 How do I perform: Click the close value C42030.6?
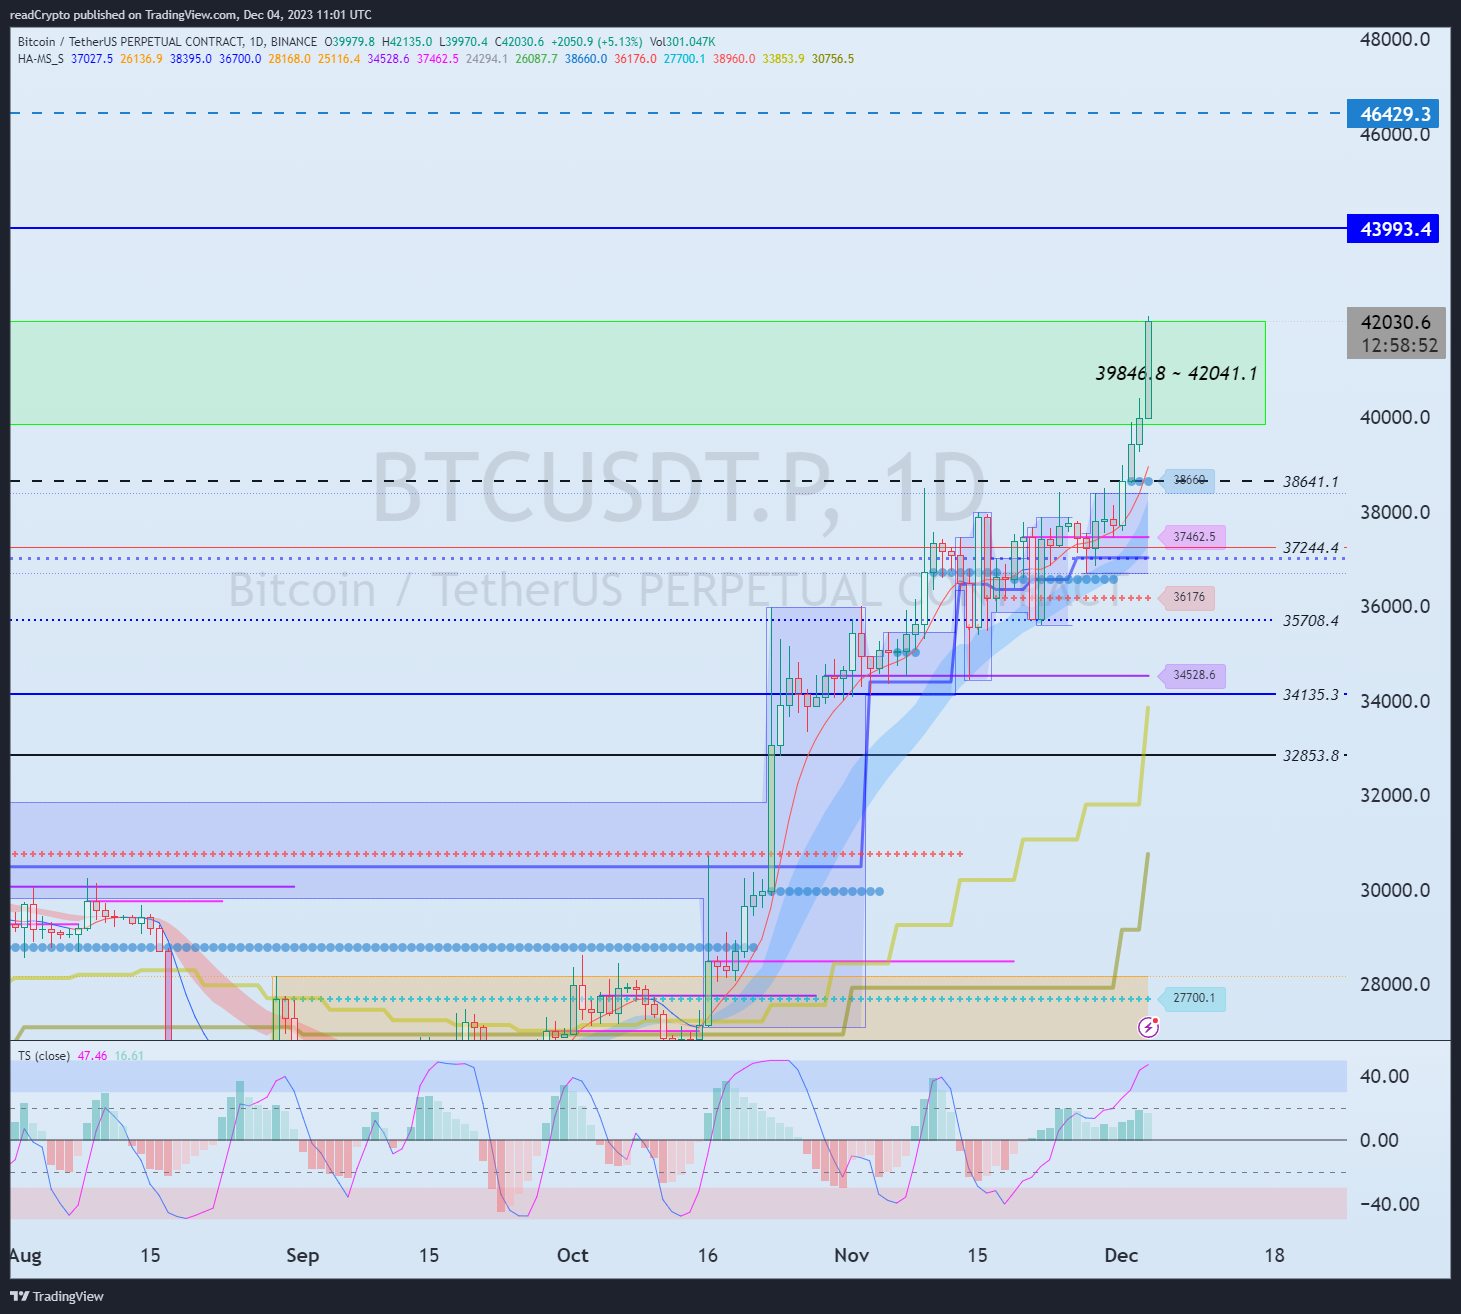pos(519,42)
